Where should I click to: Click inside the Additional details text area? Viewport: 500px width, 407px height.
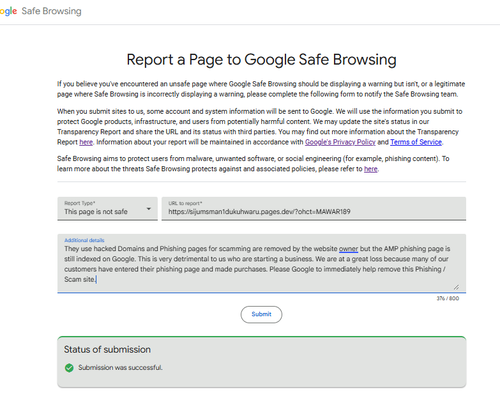(262, 263)
